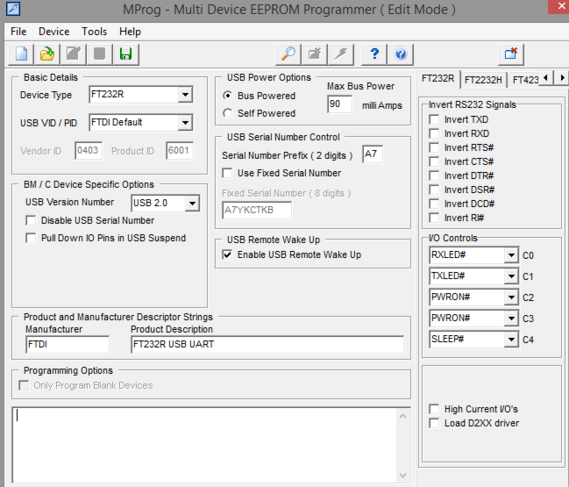This screenshot has width=569, height=487.
Task: Click the New template toolbar icon
Action: click(x=21, y=54)
